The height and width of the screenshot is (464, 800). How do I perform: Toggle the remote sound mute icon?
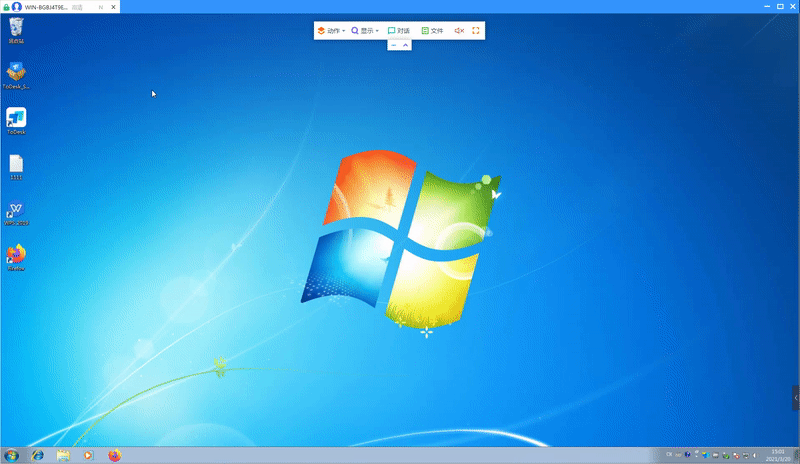tap(459, 31)
